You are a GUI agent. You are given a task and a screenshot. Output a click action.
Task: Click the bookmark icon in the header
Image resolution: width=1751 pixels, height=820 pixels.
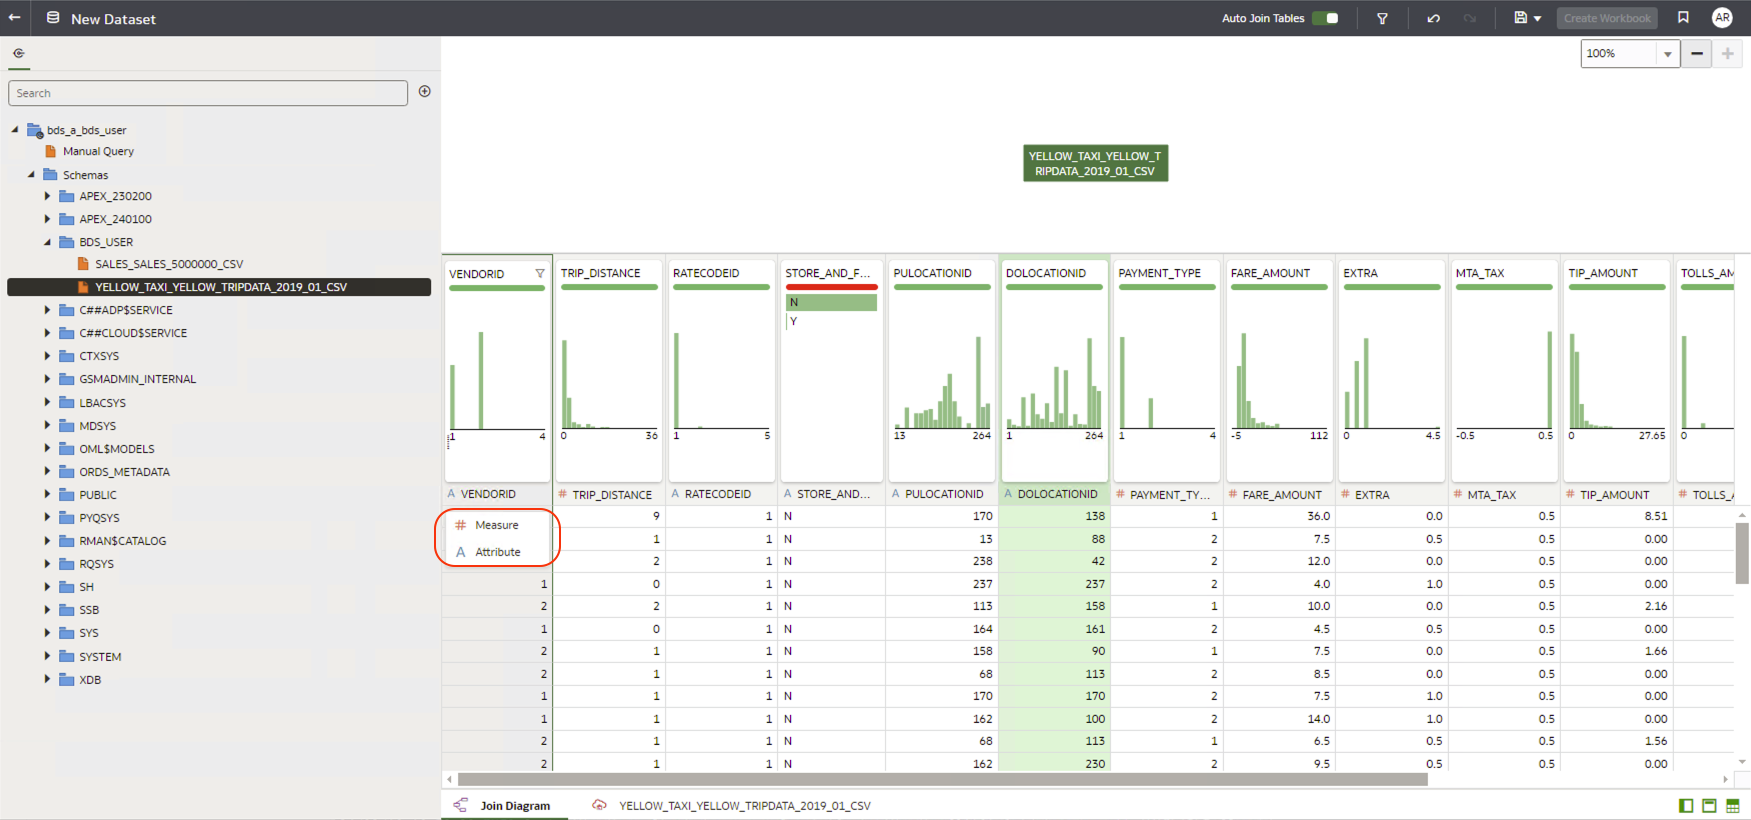(1684, 18)
